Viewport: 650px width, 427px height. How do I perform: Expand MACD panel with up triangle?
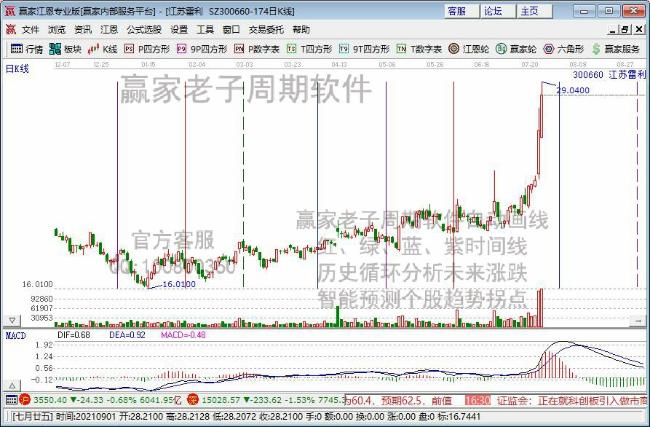(x=12, y=386)
